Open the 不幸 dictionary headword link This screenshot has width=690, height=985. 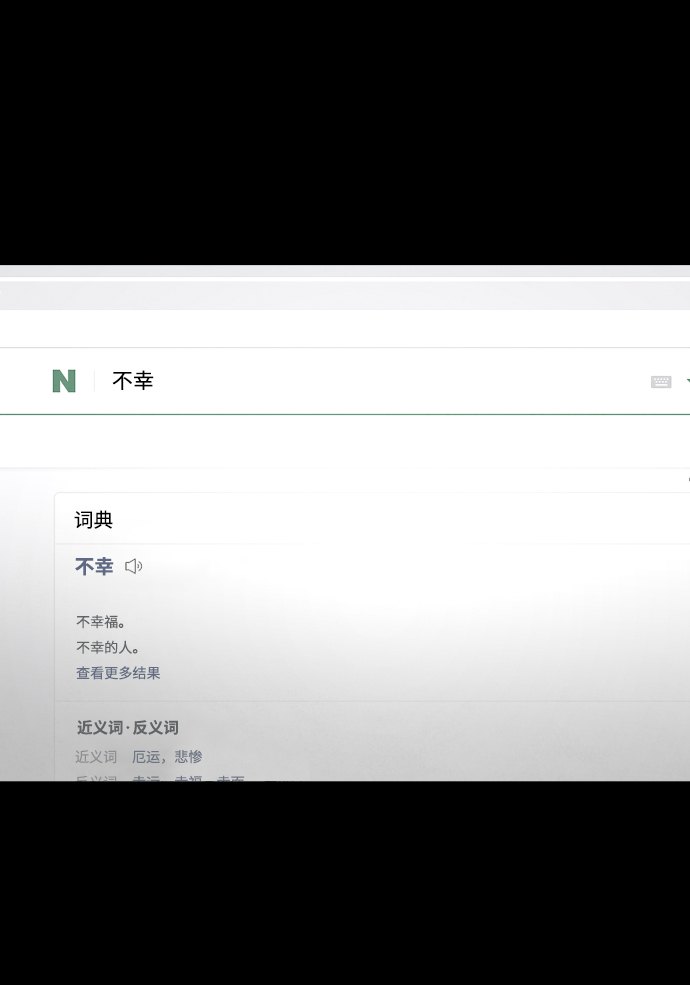pyautogui.click(x=94, y=567)
